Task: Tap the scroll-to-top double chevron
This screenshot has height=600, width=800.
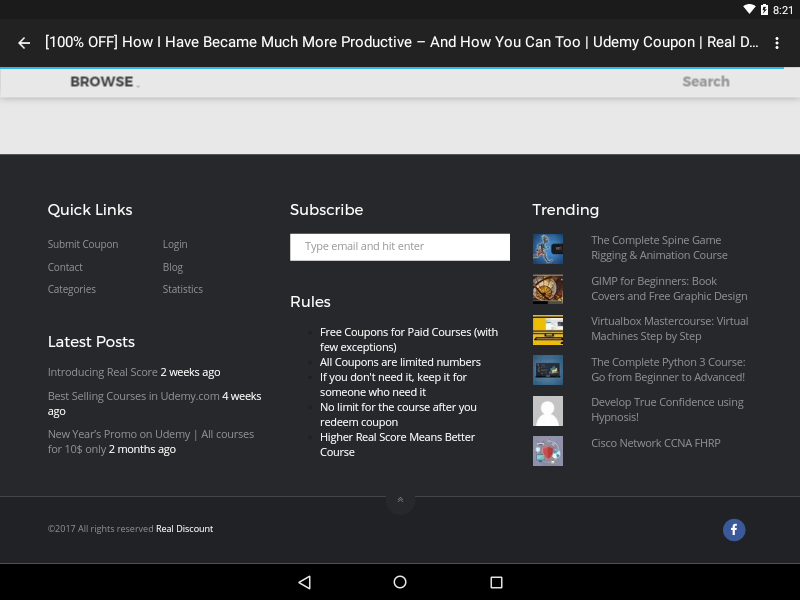Action: click(x=400, y=499)
